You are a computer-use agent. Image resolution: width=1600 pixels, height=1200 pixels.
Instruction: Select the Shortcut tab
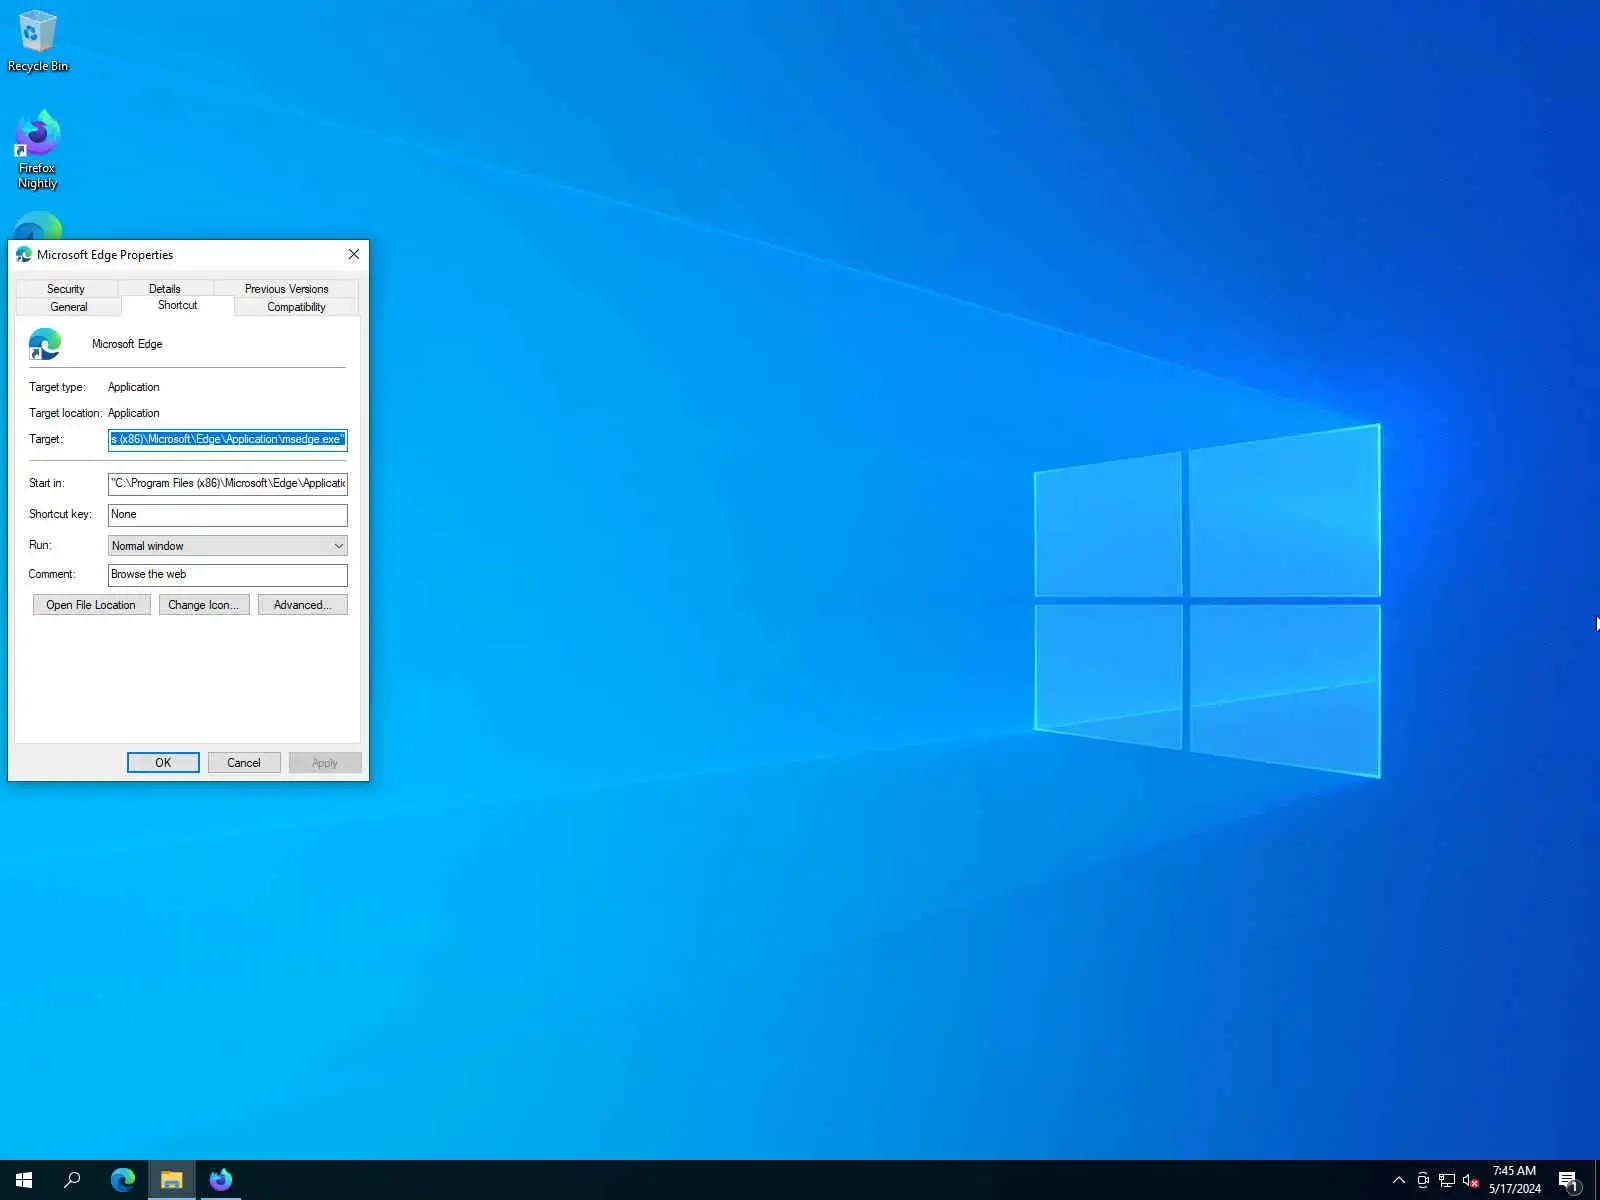pos(178,305)
